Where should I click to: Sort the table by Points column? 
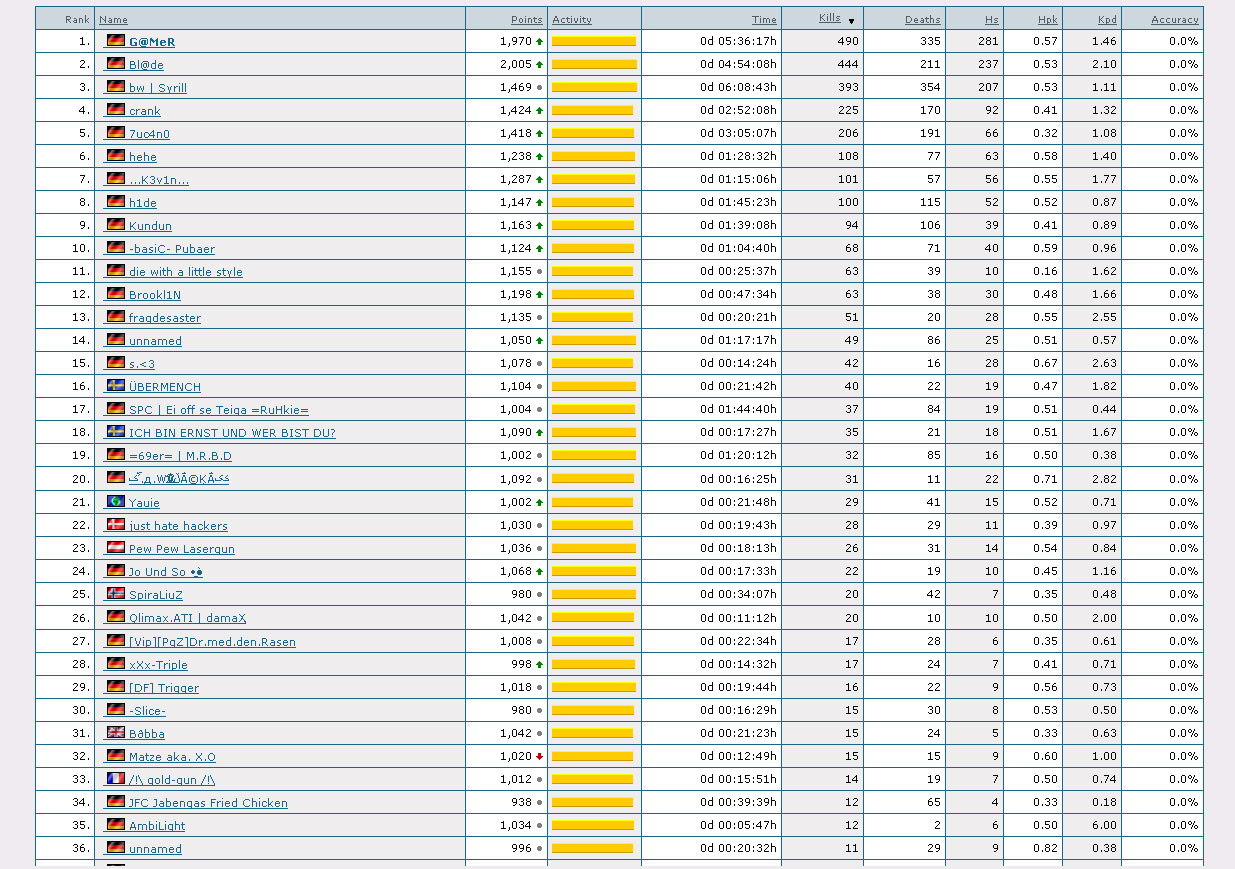[x=526, y=20]
